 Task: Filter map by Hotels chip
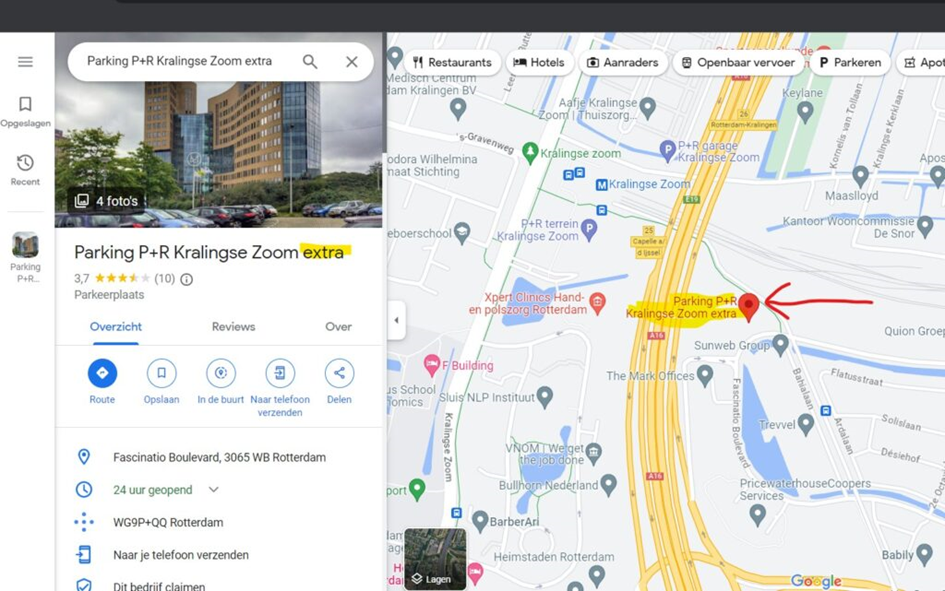539,63
